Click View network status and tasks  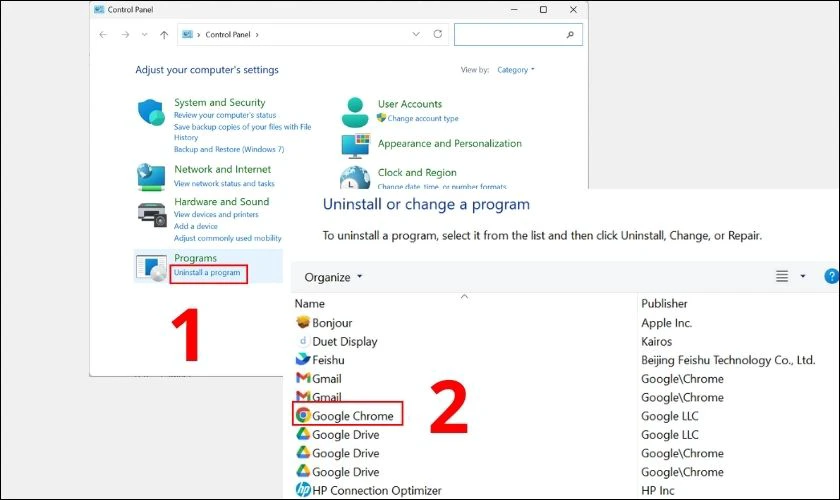coord(224,183)
